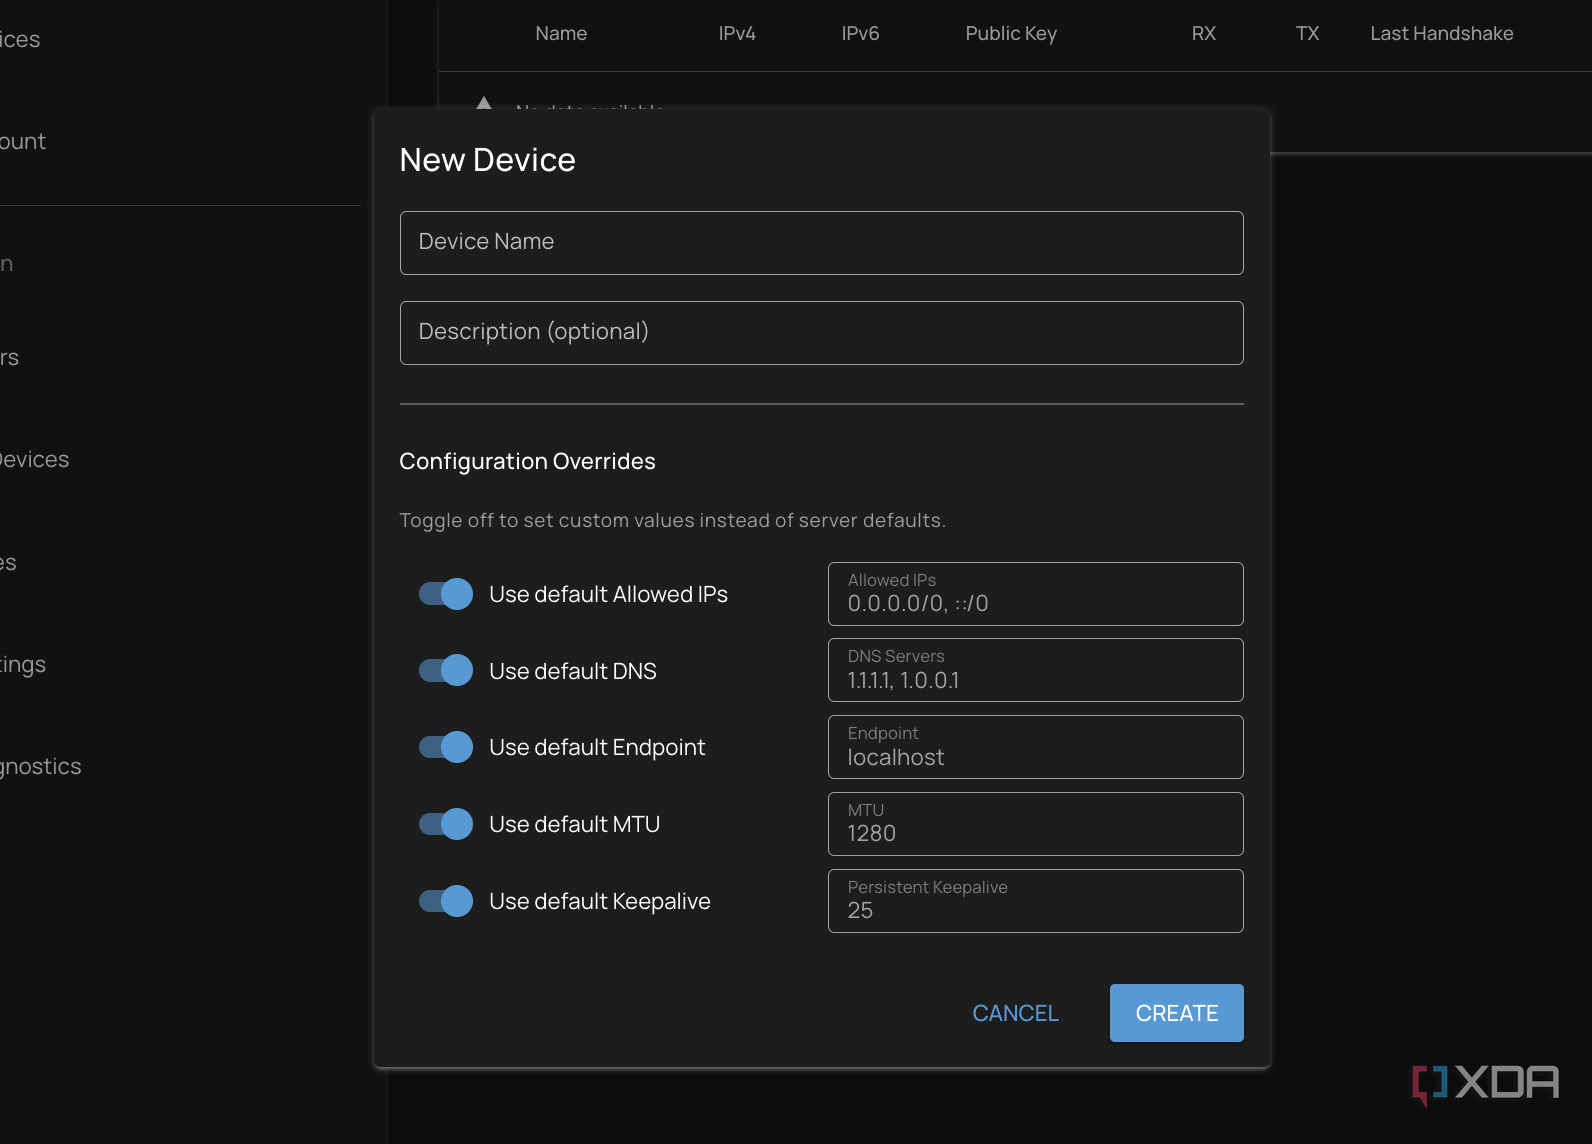Select the Allowed IPs value field
Viewport: 1592px width, 1144px height.
pyautogui.click(x=1035, y=594)
